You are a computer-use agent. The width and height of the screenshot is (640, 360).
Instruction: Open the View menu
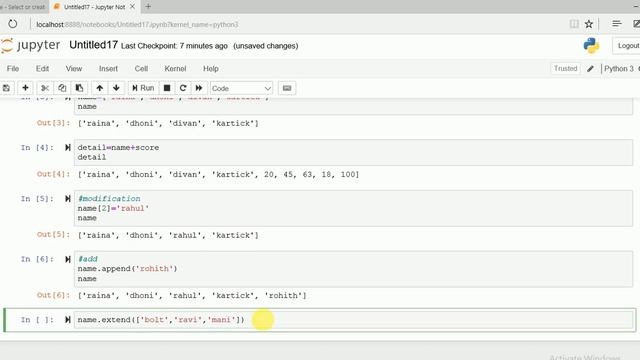(x=74, y=69)
